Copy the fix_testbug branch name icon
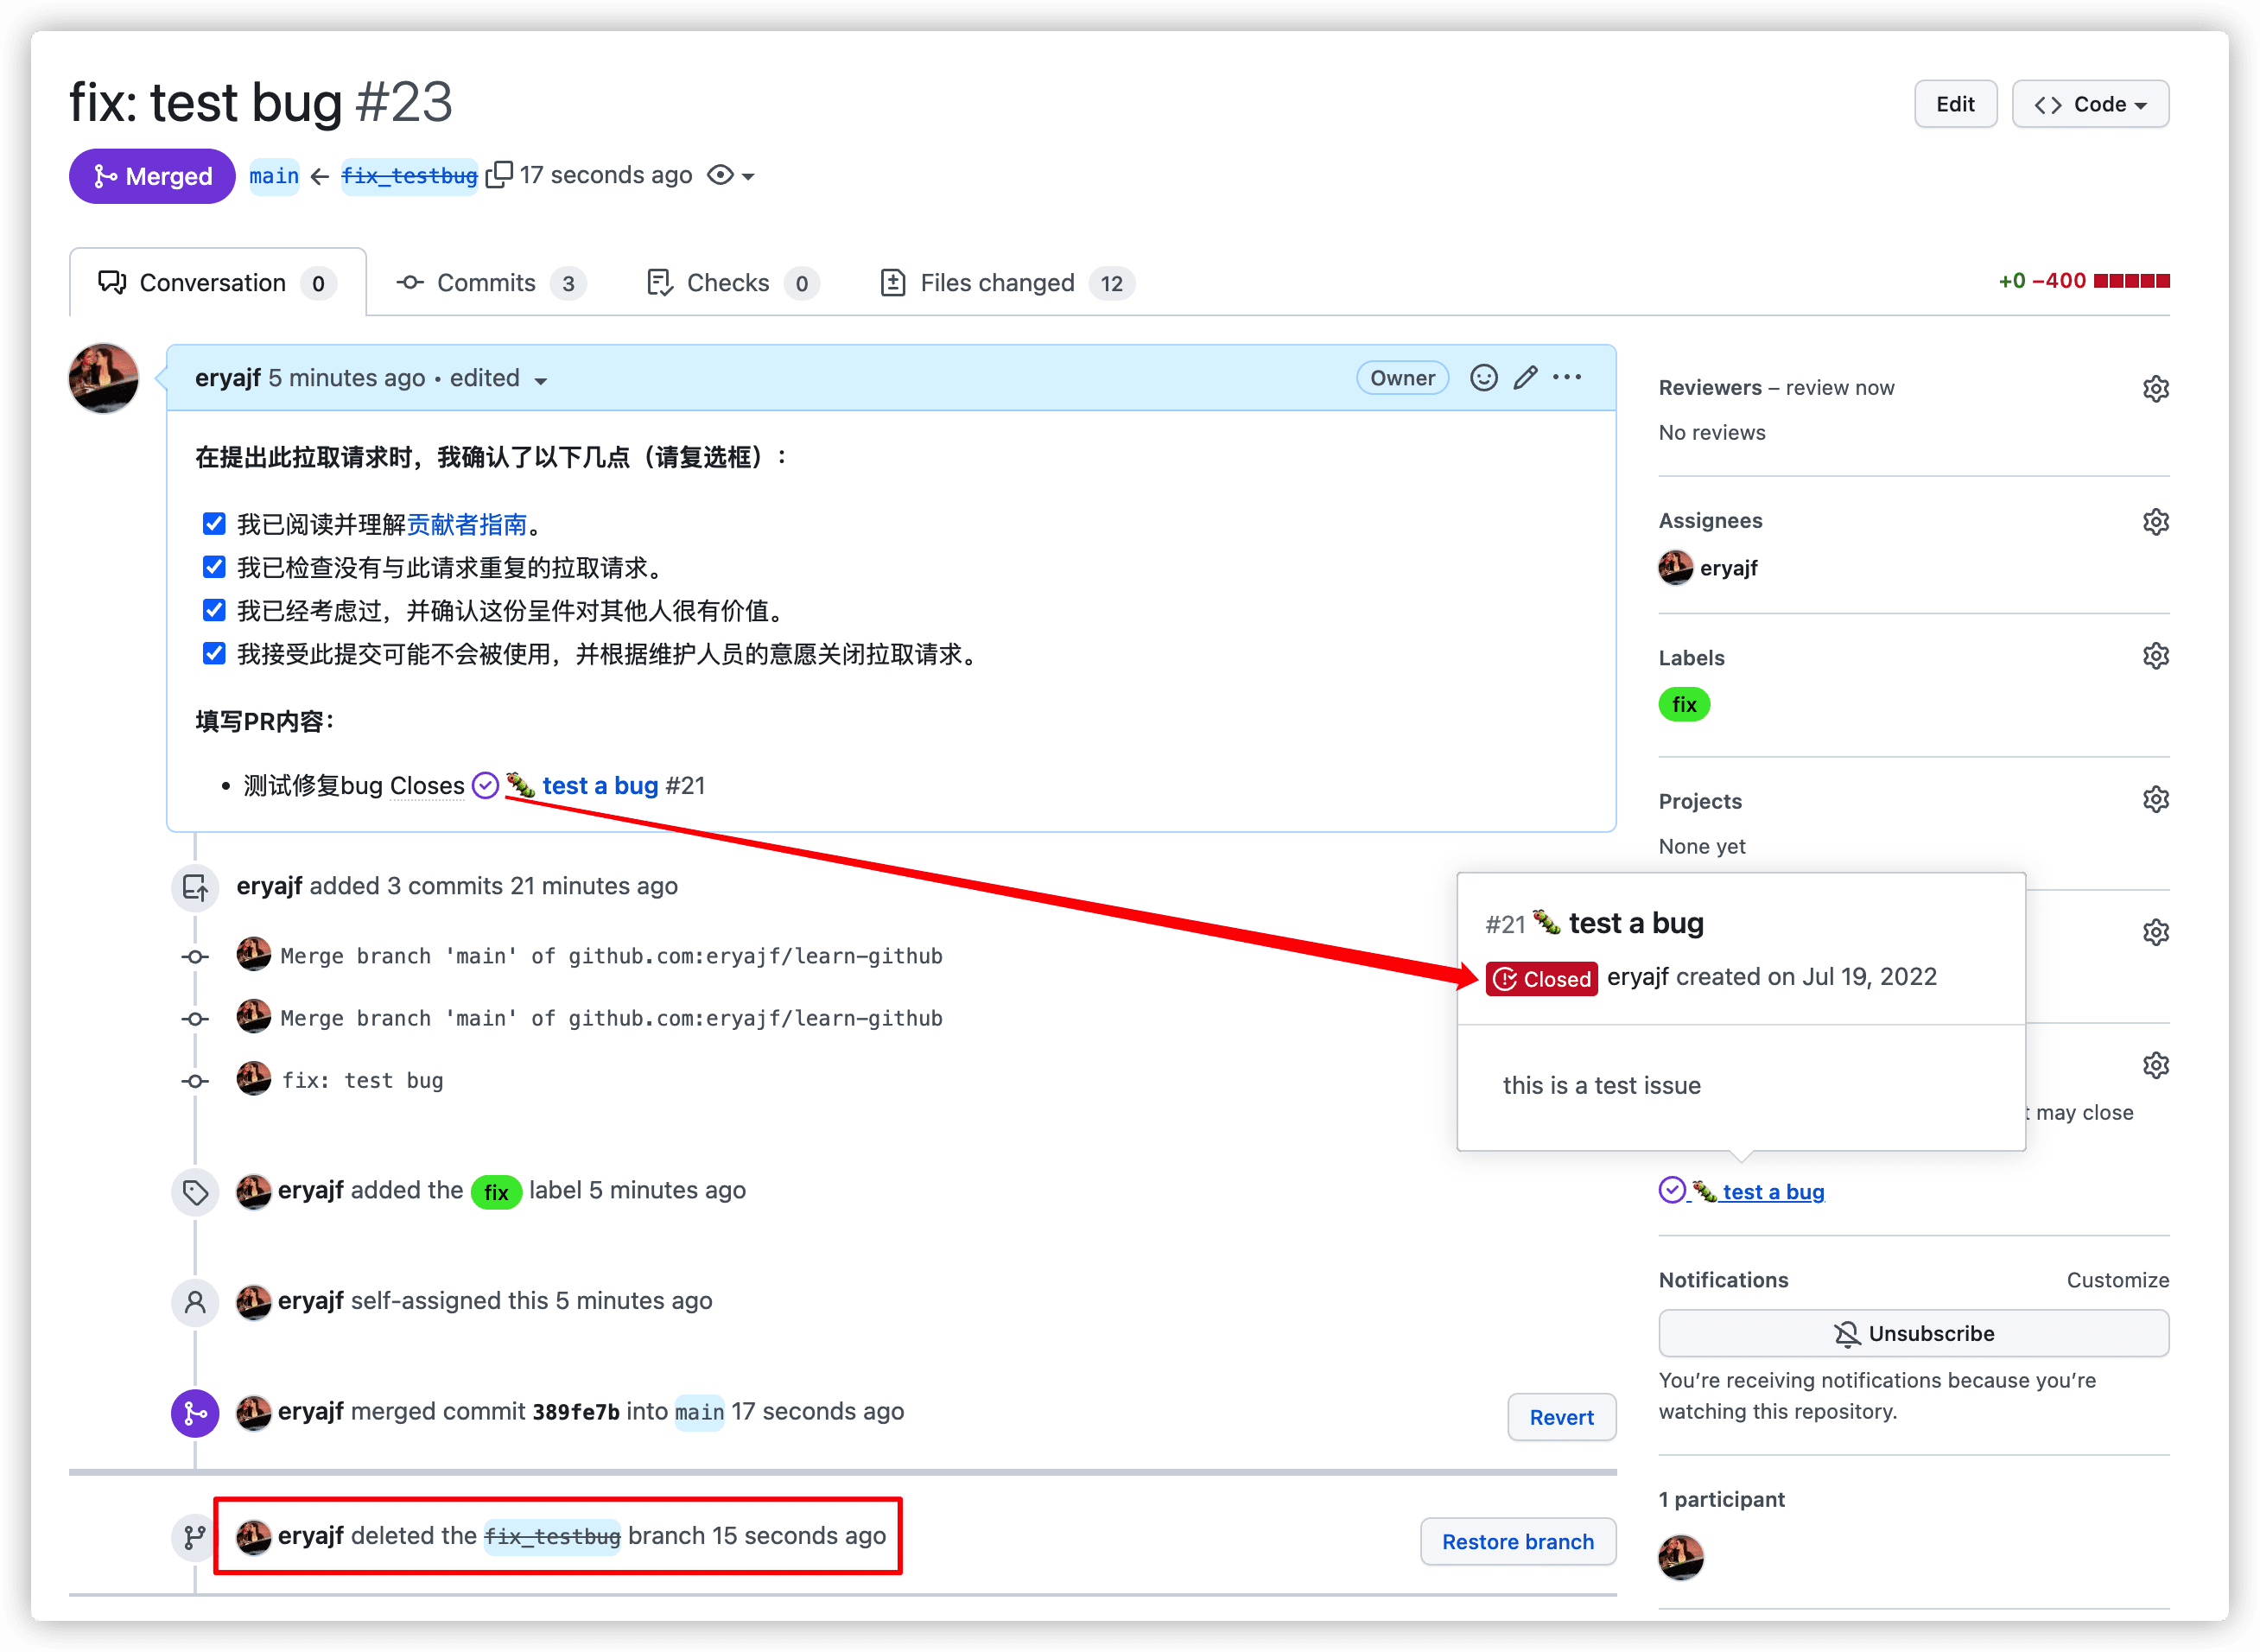 (499, 175)
